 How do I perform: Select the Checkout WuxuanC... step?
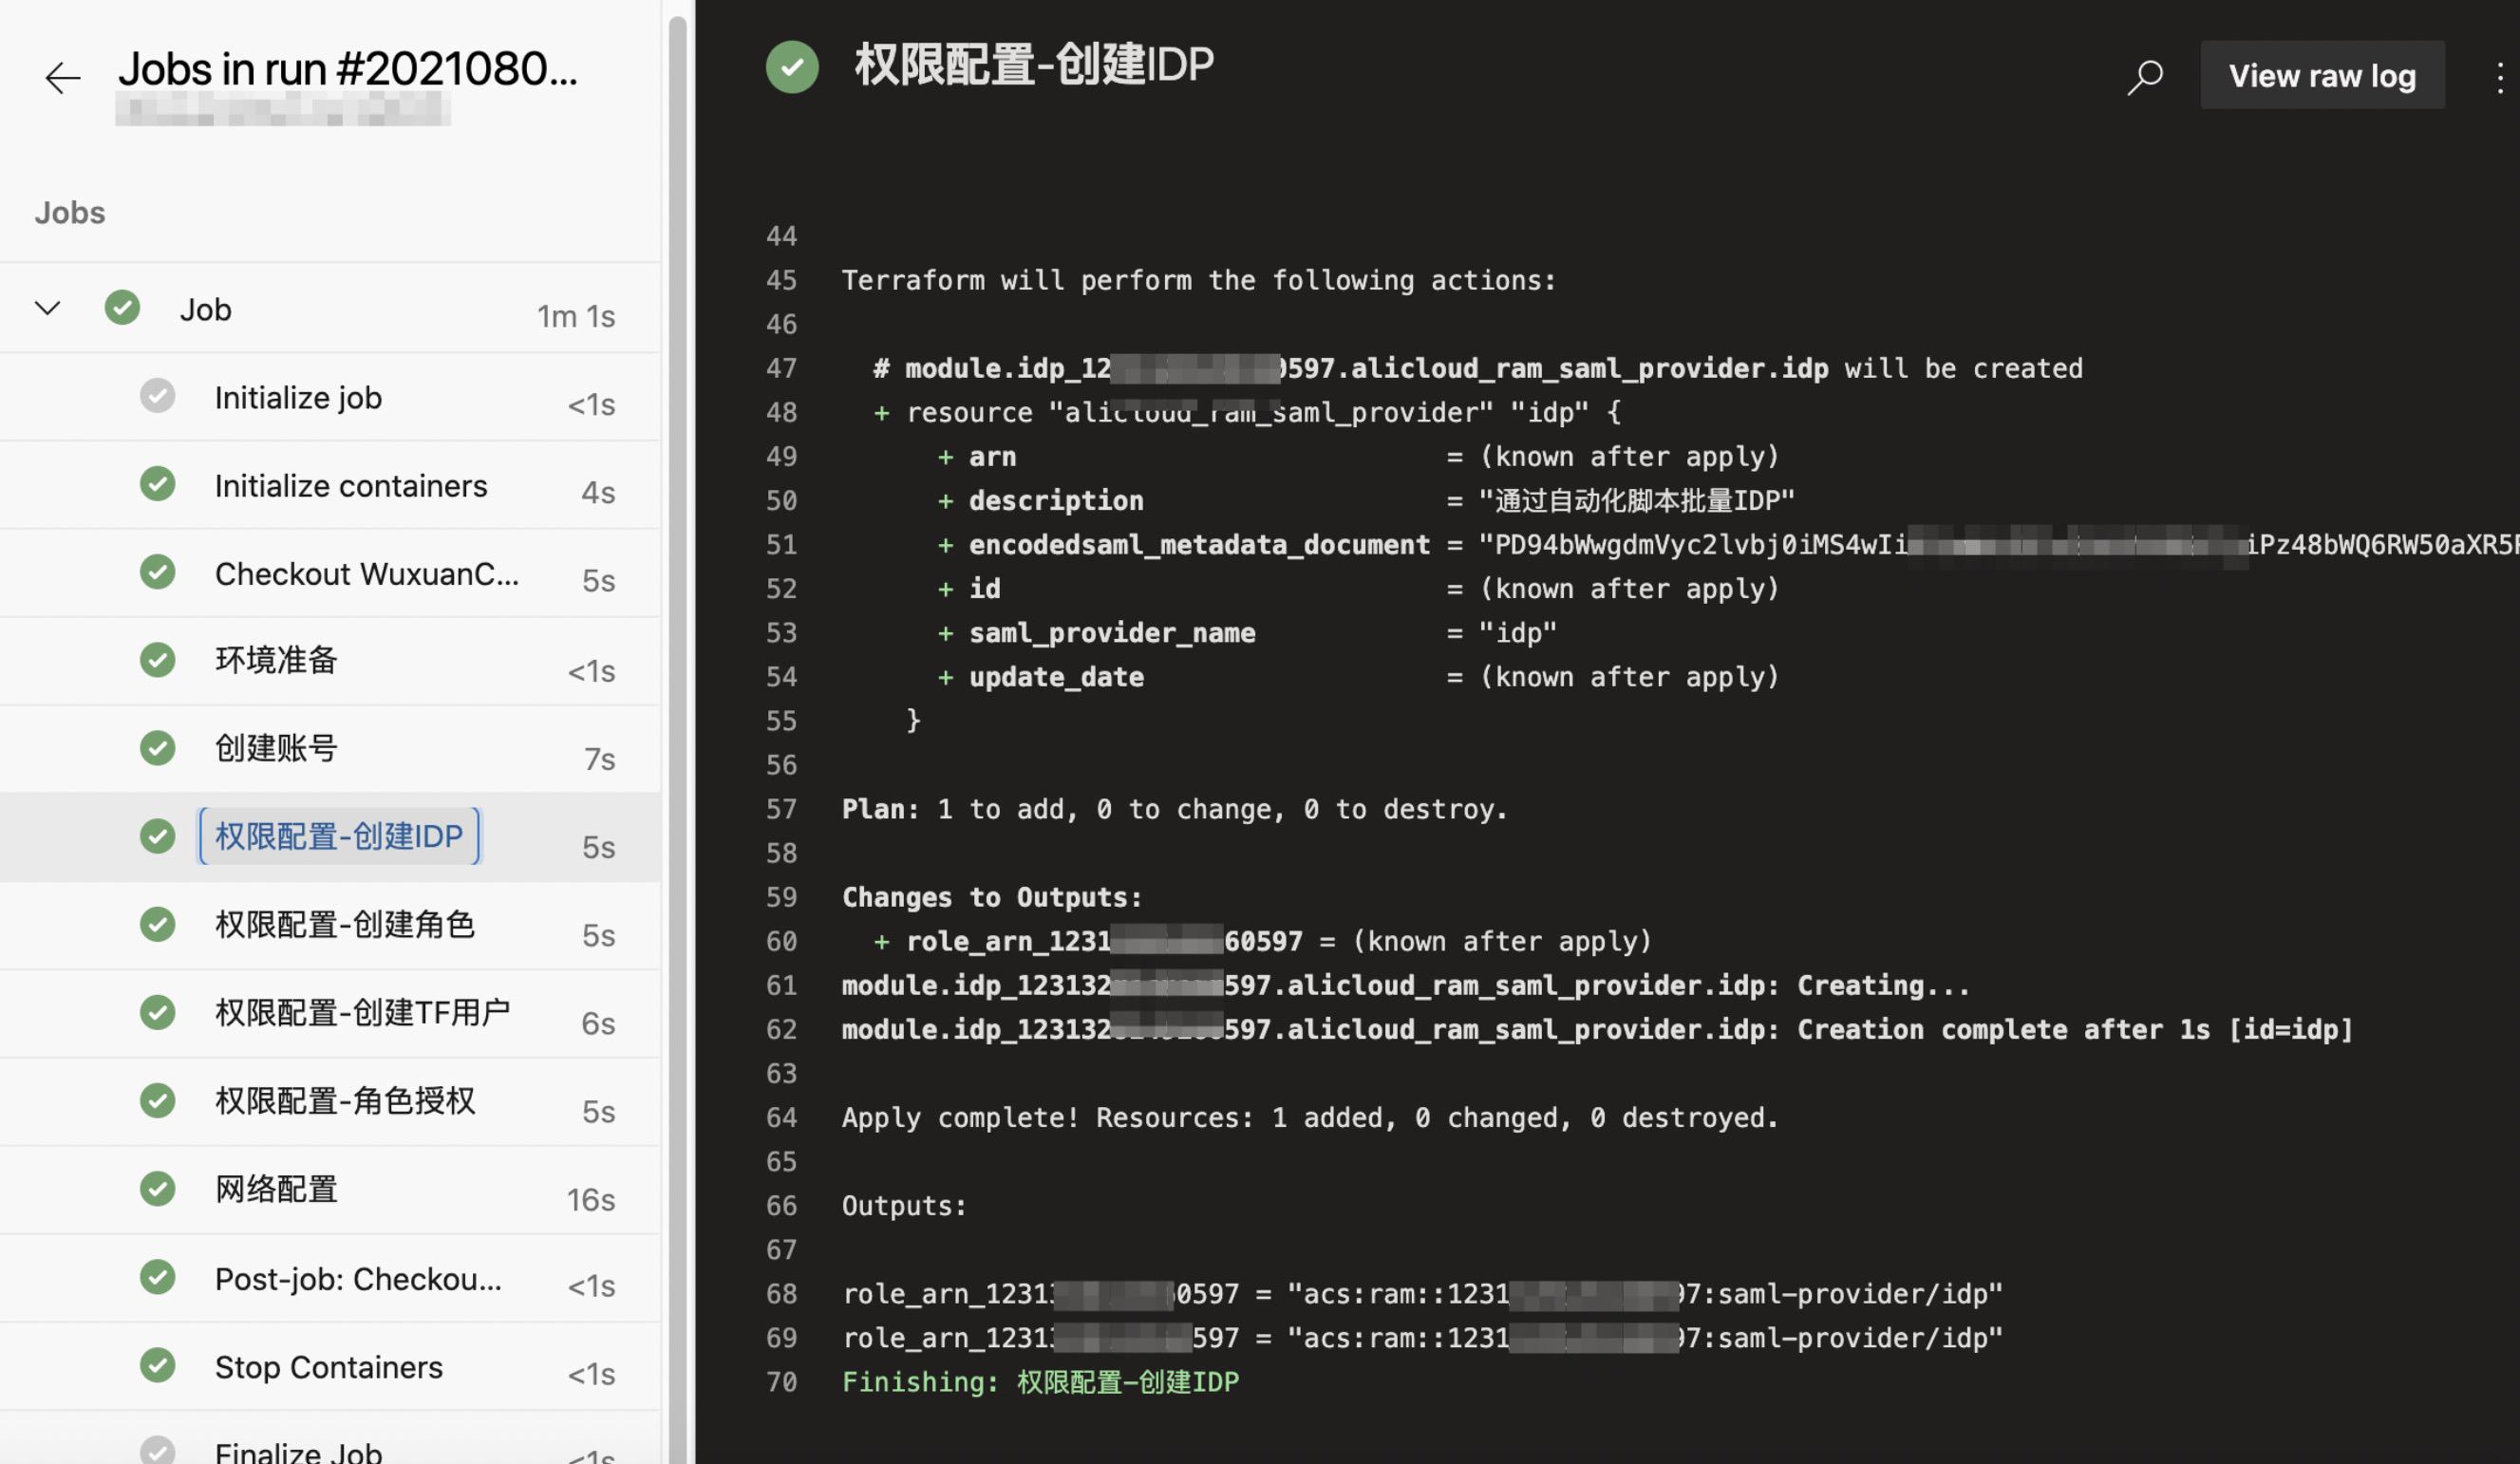tap(366, 574)
